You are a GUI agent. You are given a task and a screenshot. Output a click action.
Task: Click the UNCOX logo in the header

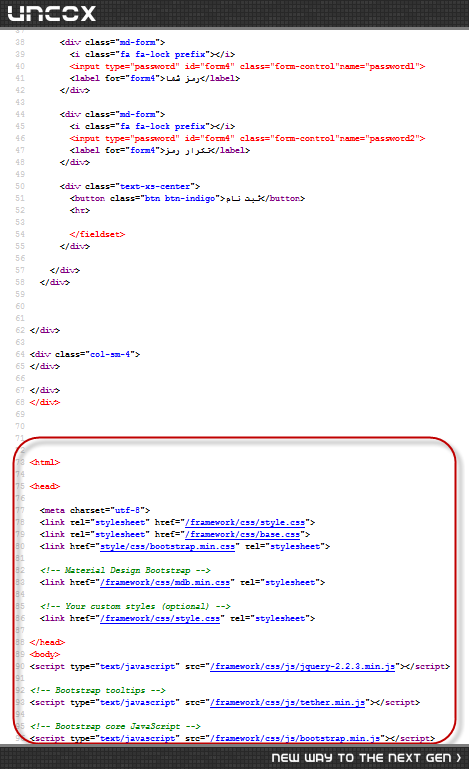[52, 13]
